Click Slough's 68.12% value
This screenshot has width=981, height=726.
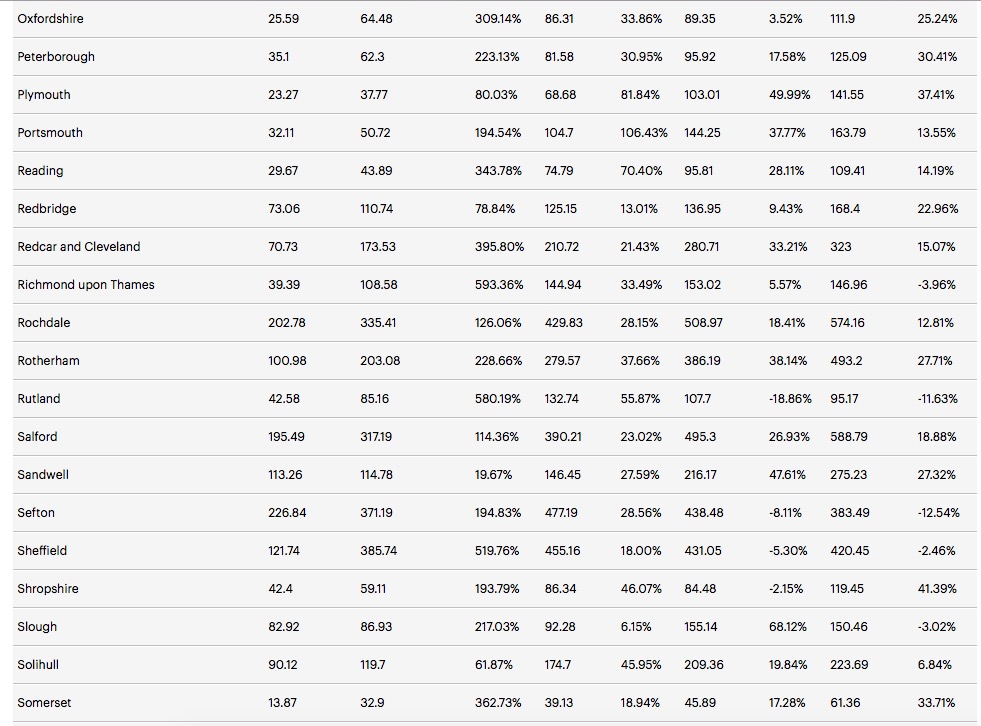click(x=787, y=627)
